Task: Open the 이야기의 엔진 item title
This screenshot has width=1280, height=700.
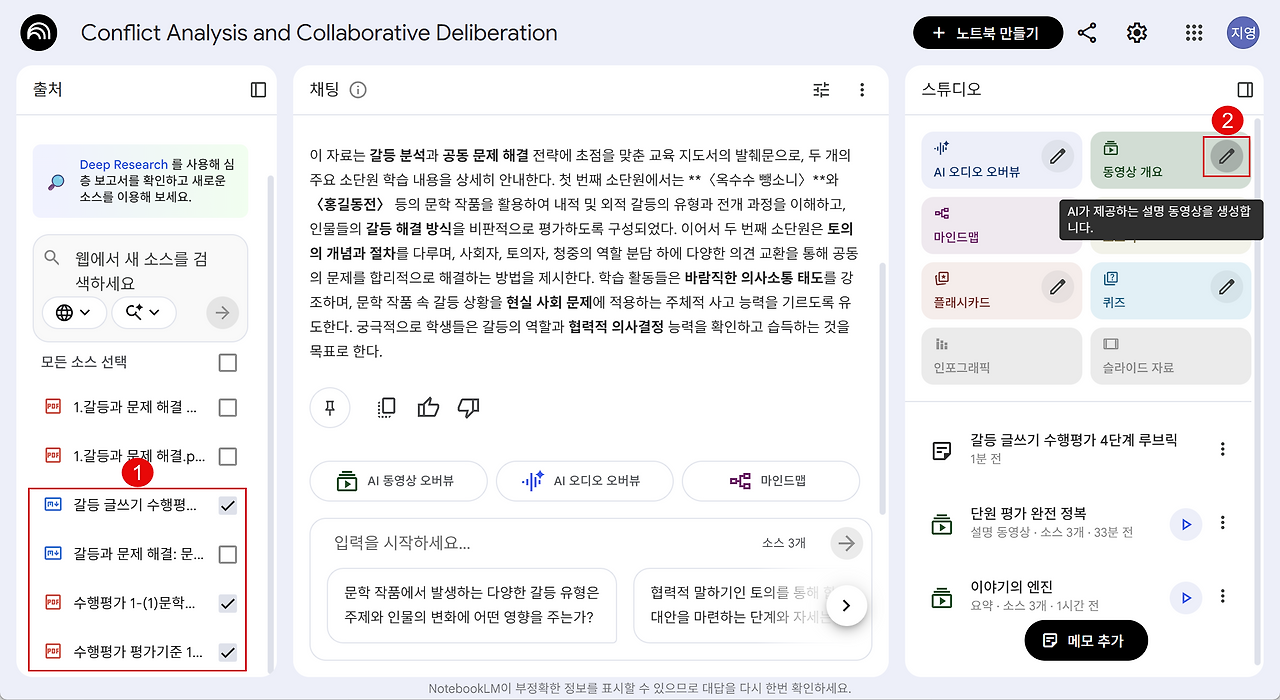Action: [x=1011, y=587]
